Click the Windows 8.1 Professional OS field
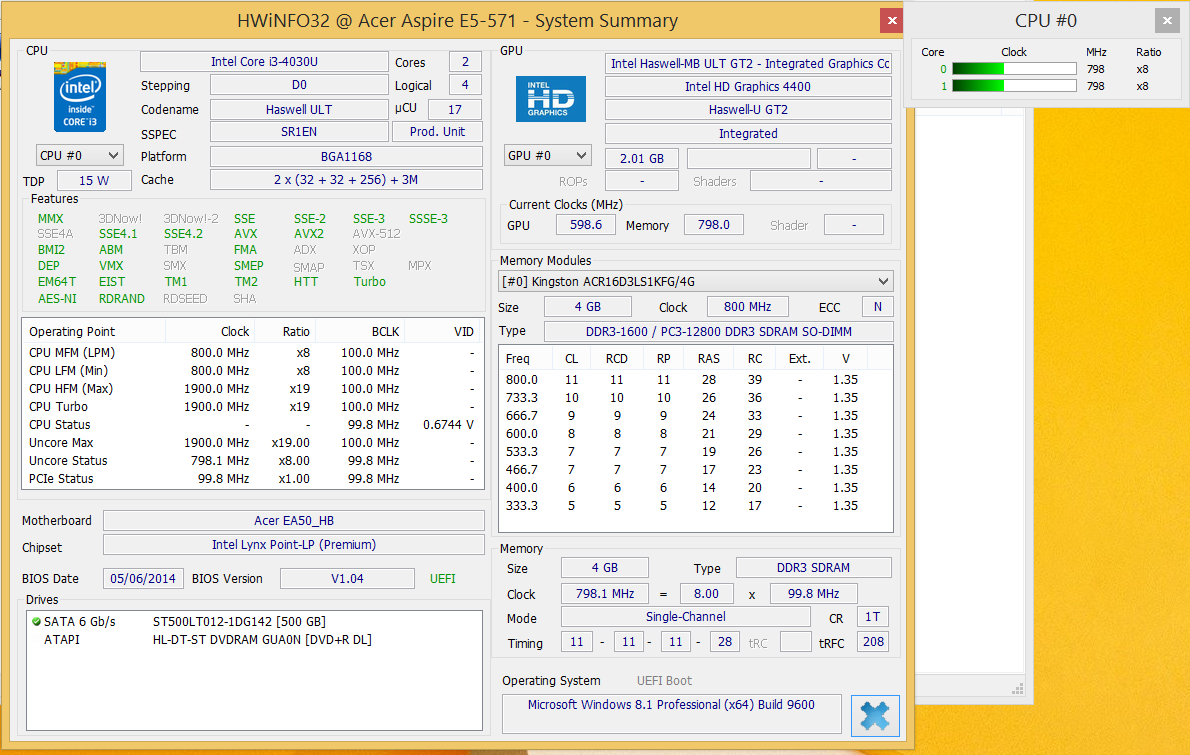 point(672,713)
